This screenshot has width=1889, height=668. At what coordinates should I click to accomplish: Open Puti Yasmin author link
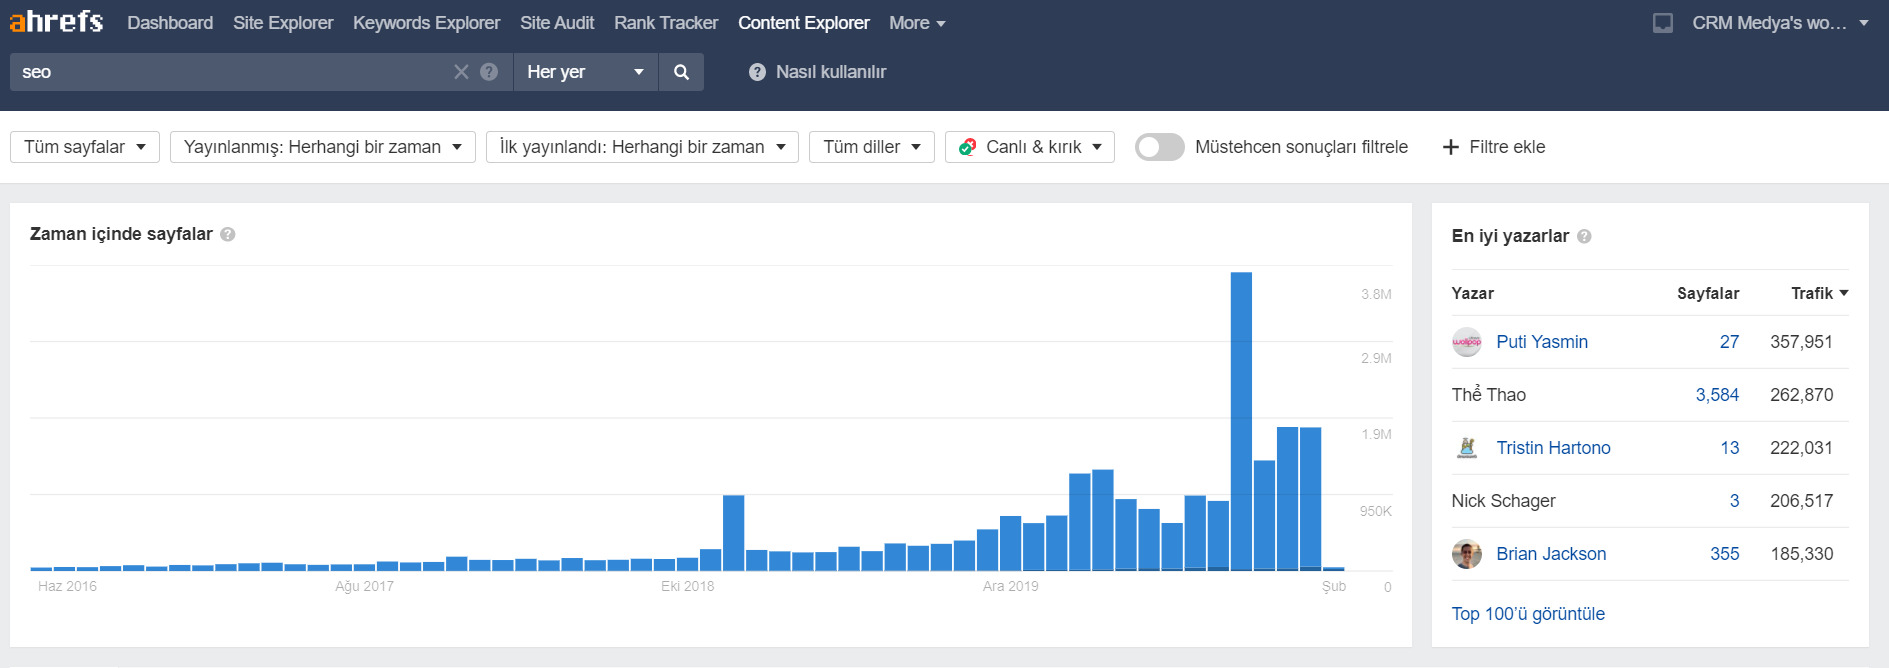pos(1541,342)
